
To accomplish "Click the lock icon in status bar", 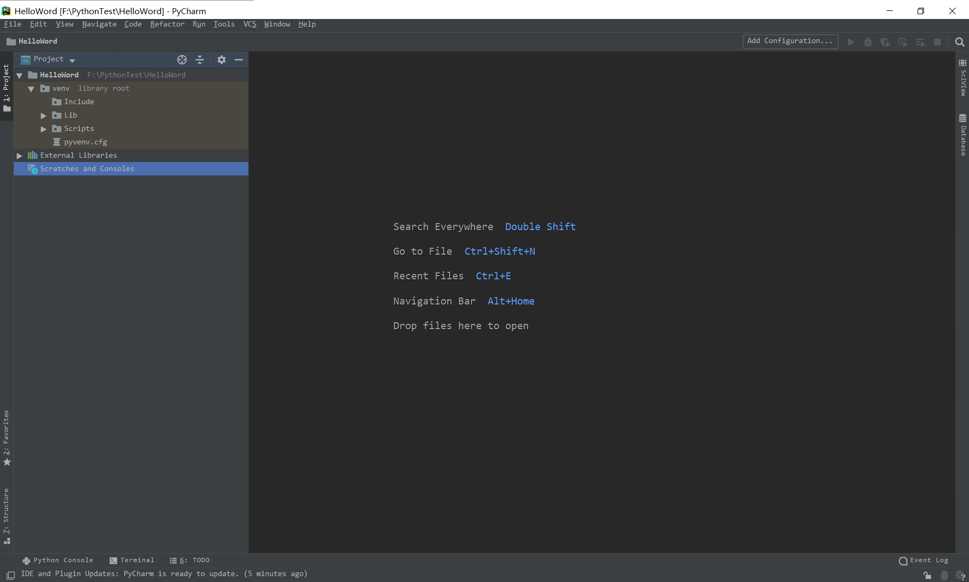I will tap(927, 575).
